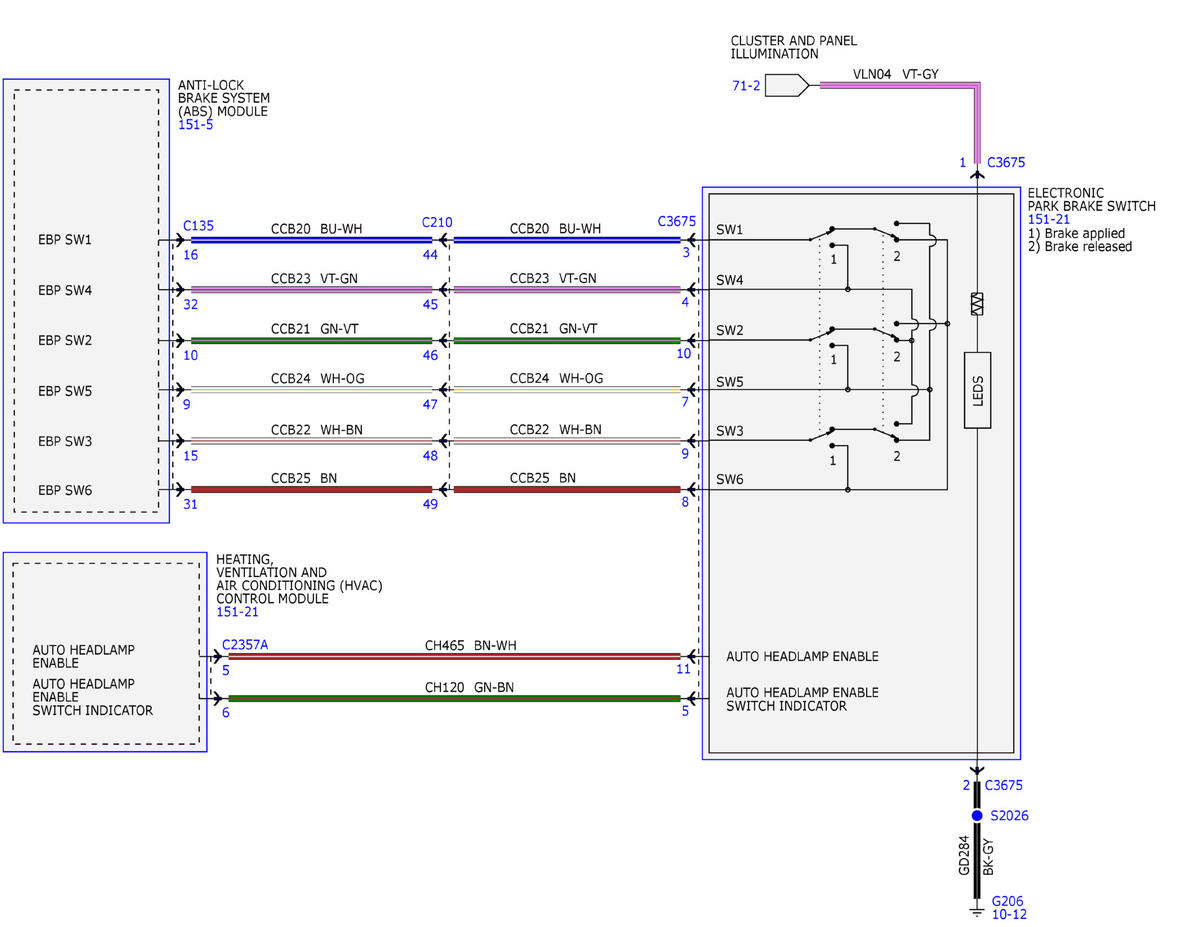Screen dimensions: 1200x927
Task: Click the GD284 BK-GY ground wire
Action: 977,860
